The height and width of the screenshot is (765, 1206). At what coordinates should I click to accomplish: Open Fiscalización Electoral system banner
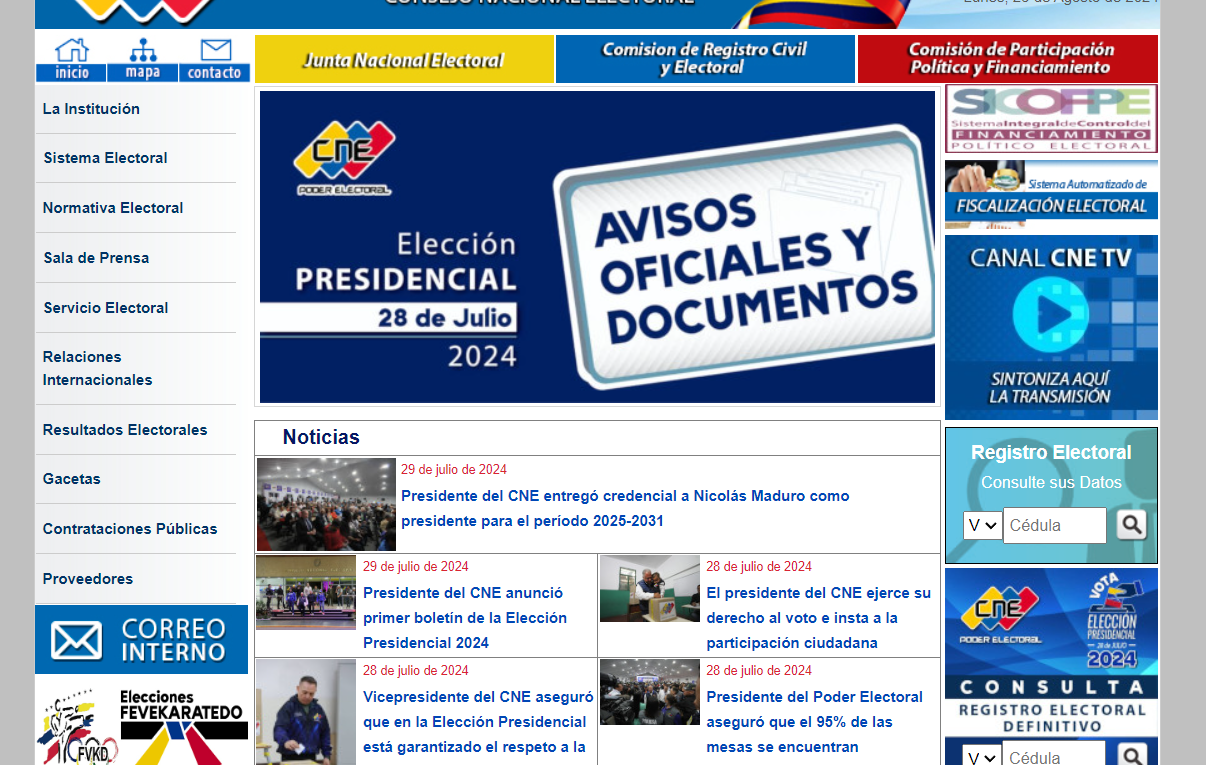point(1051,195)
